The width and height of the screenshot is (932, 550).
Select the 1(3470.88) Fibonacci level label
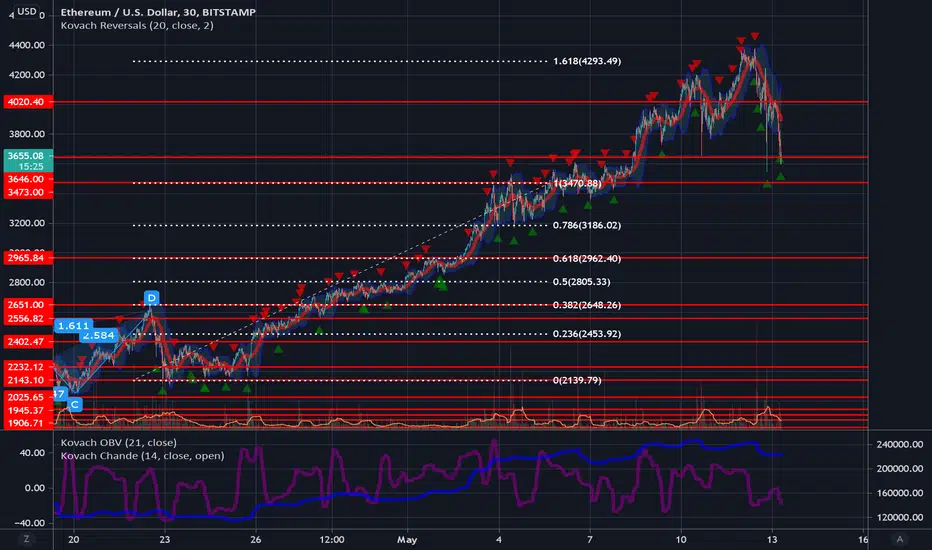pos(577,183)
